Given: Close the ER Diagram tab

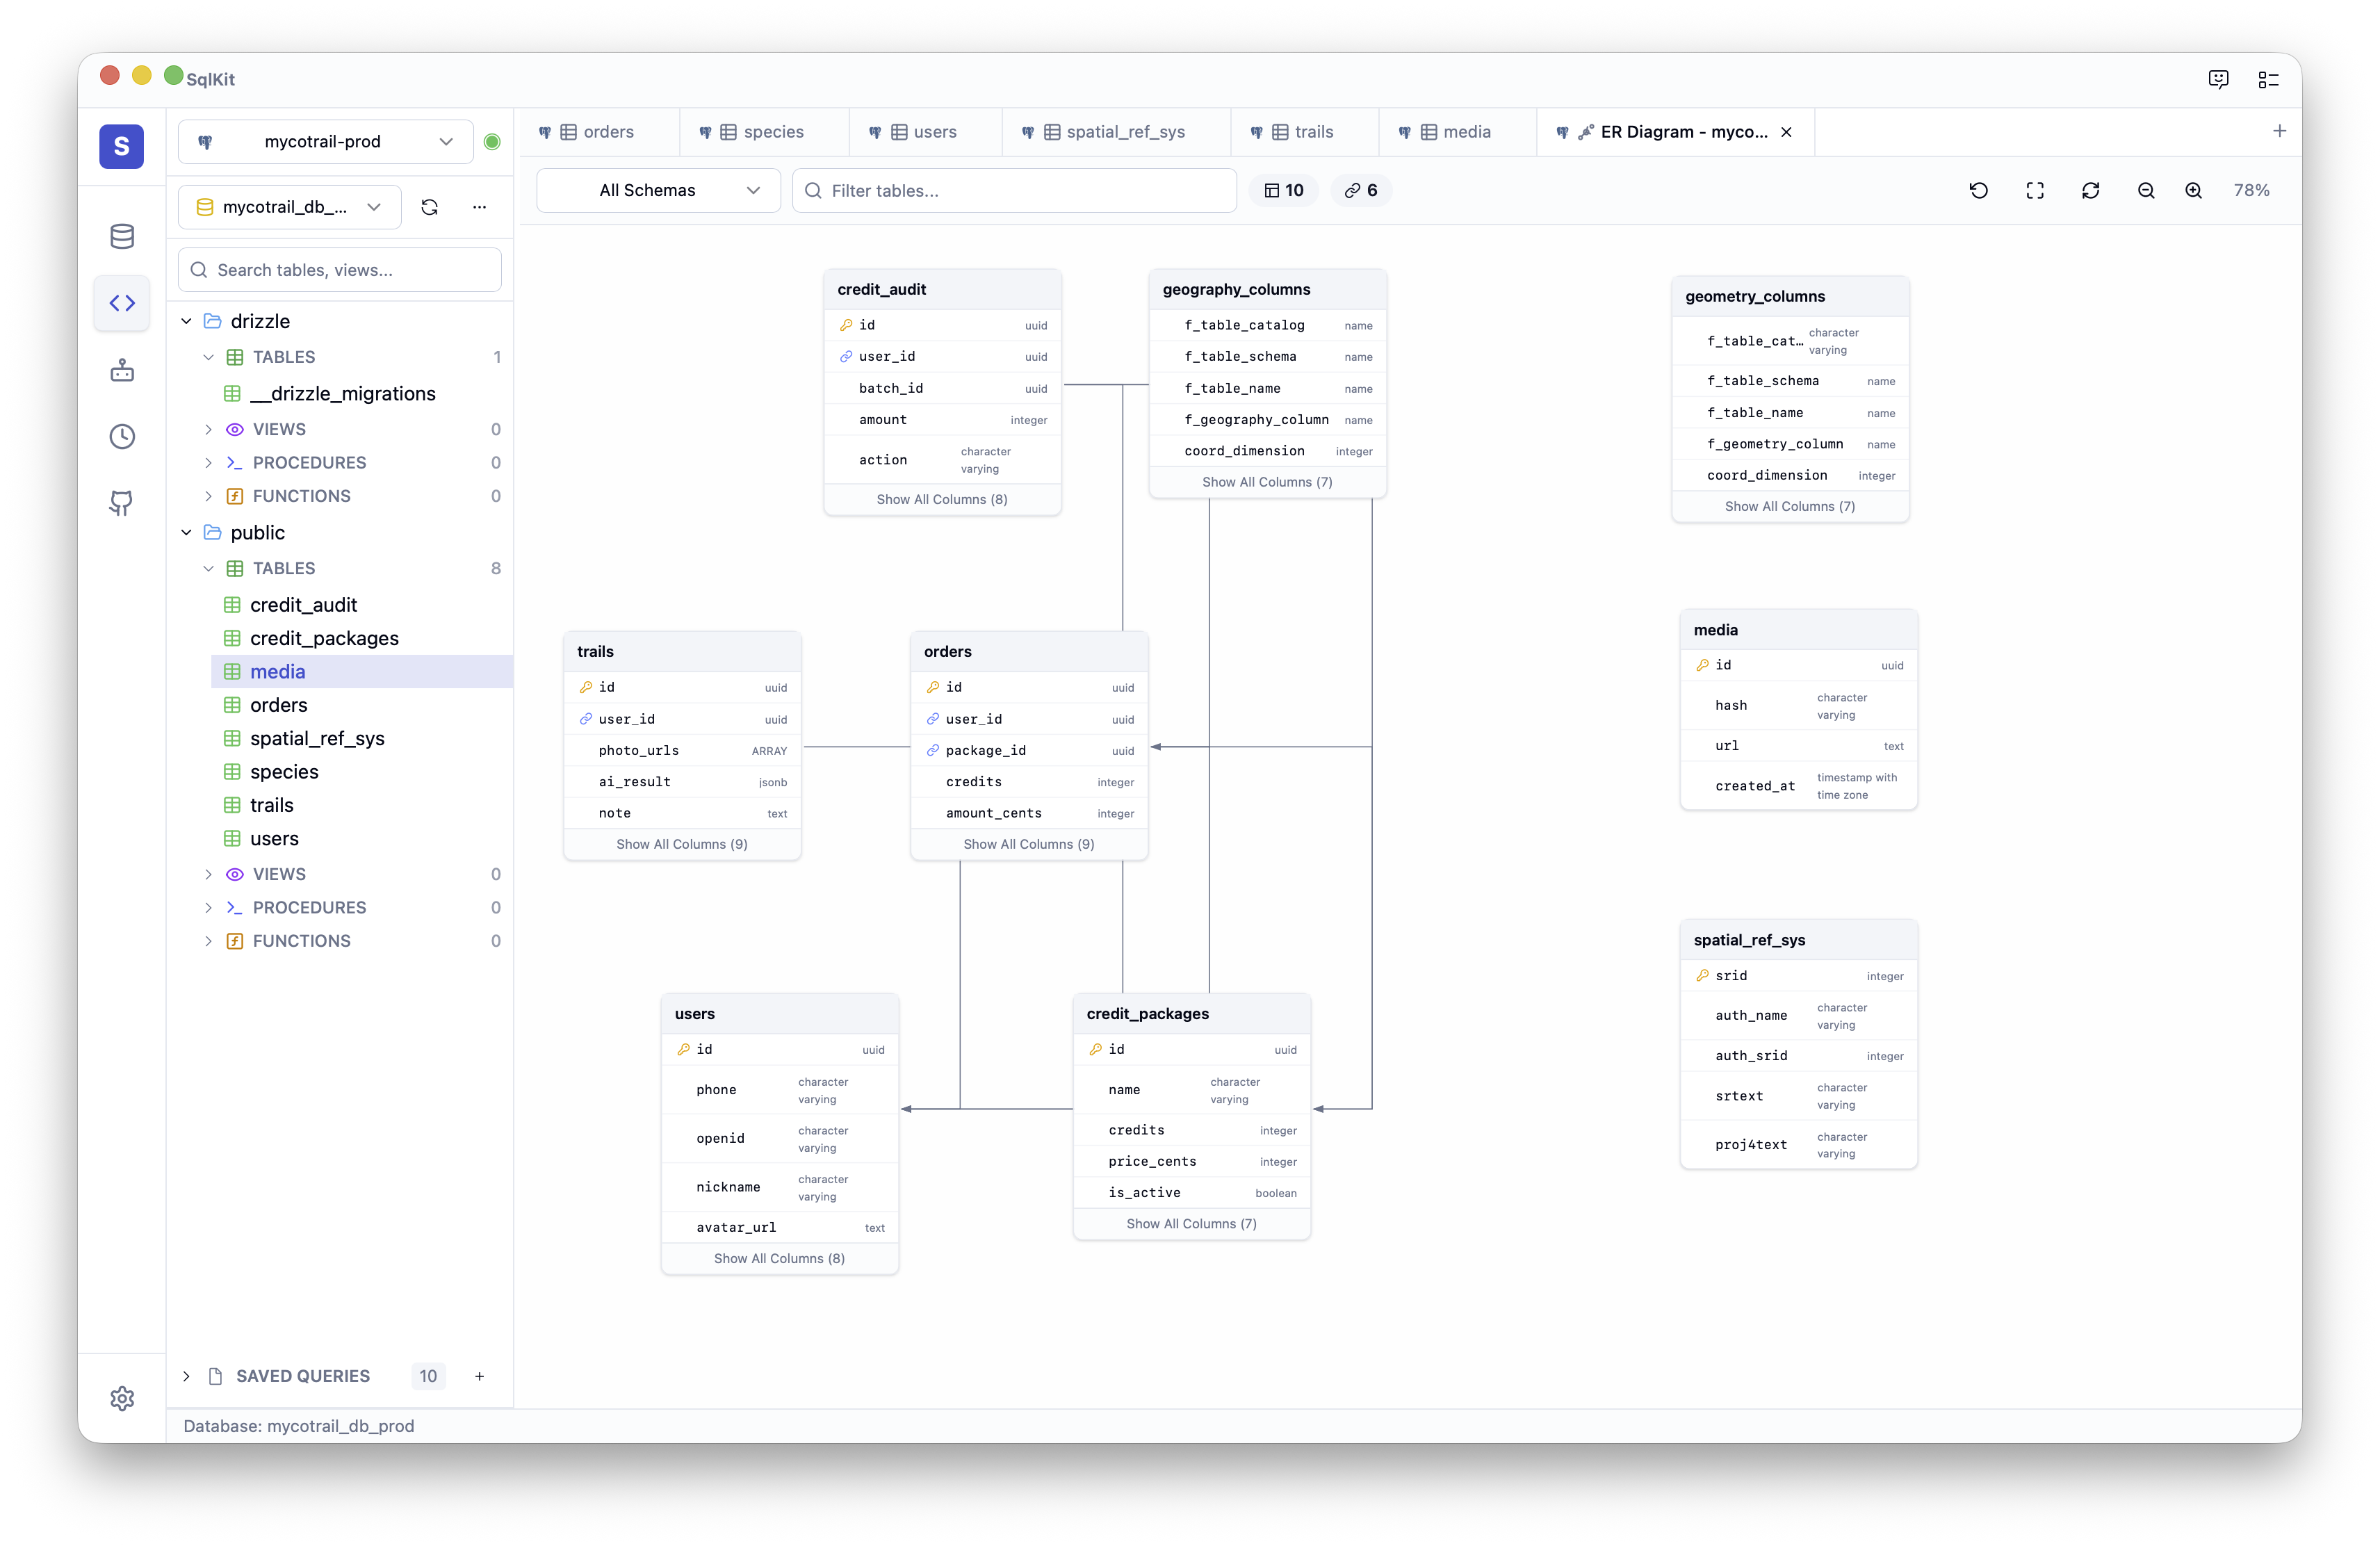Looking at the screenshot, I should coord(1786,132).
